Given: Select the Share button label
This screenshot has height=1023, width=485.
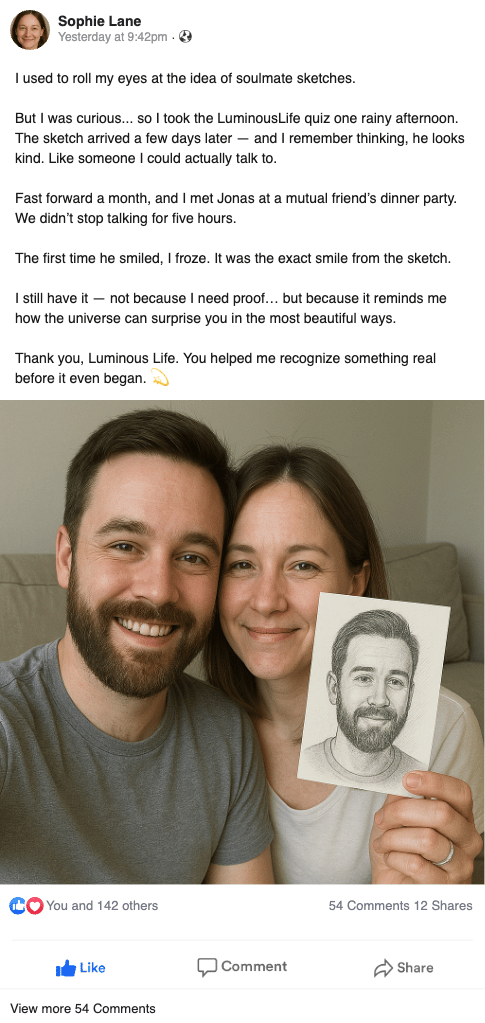Looking at the screenshot, I should [415, 968].
